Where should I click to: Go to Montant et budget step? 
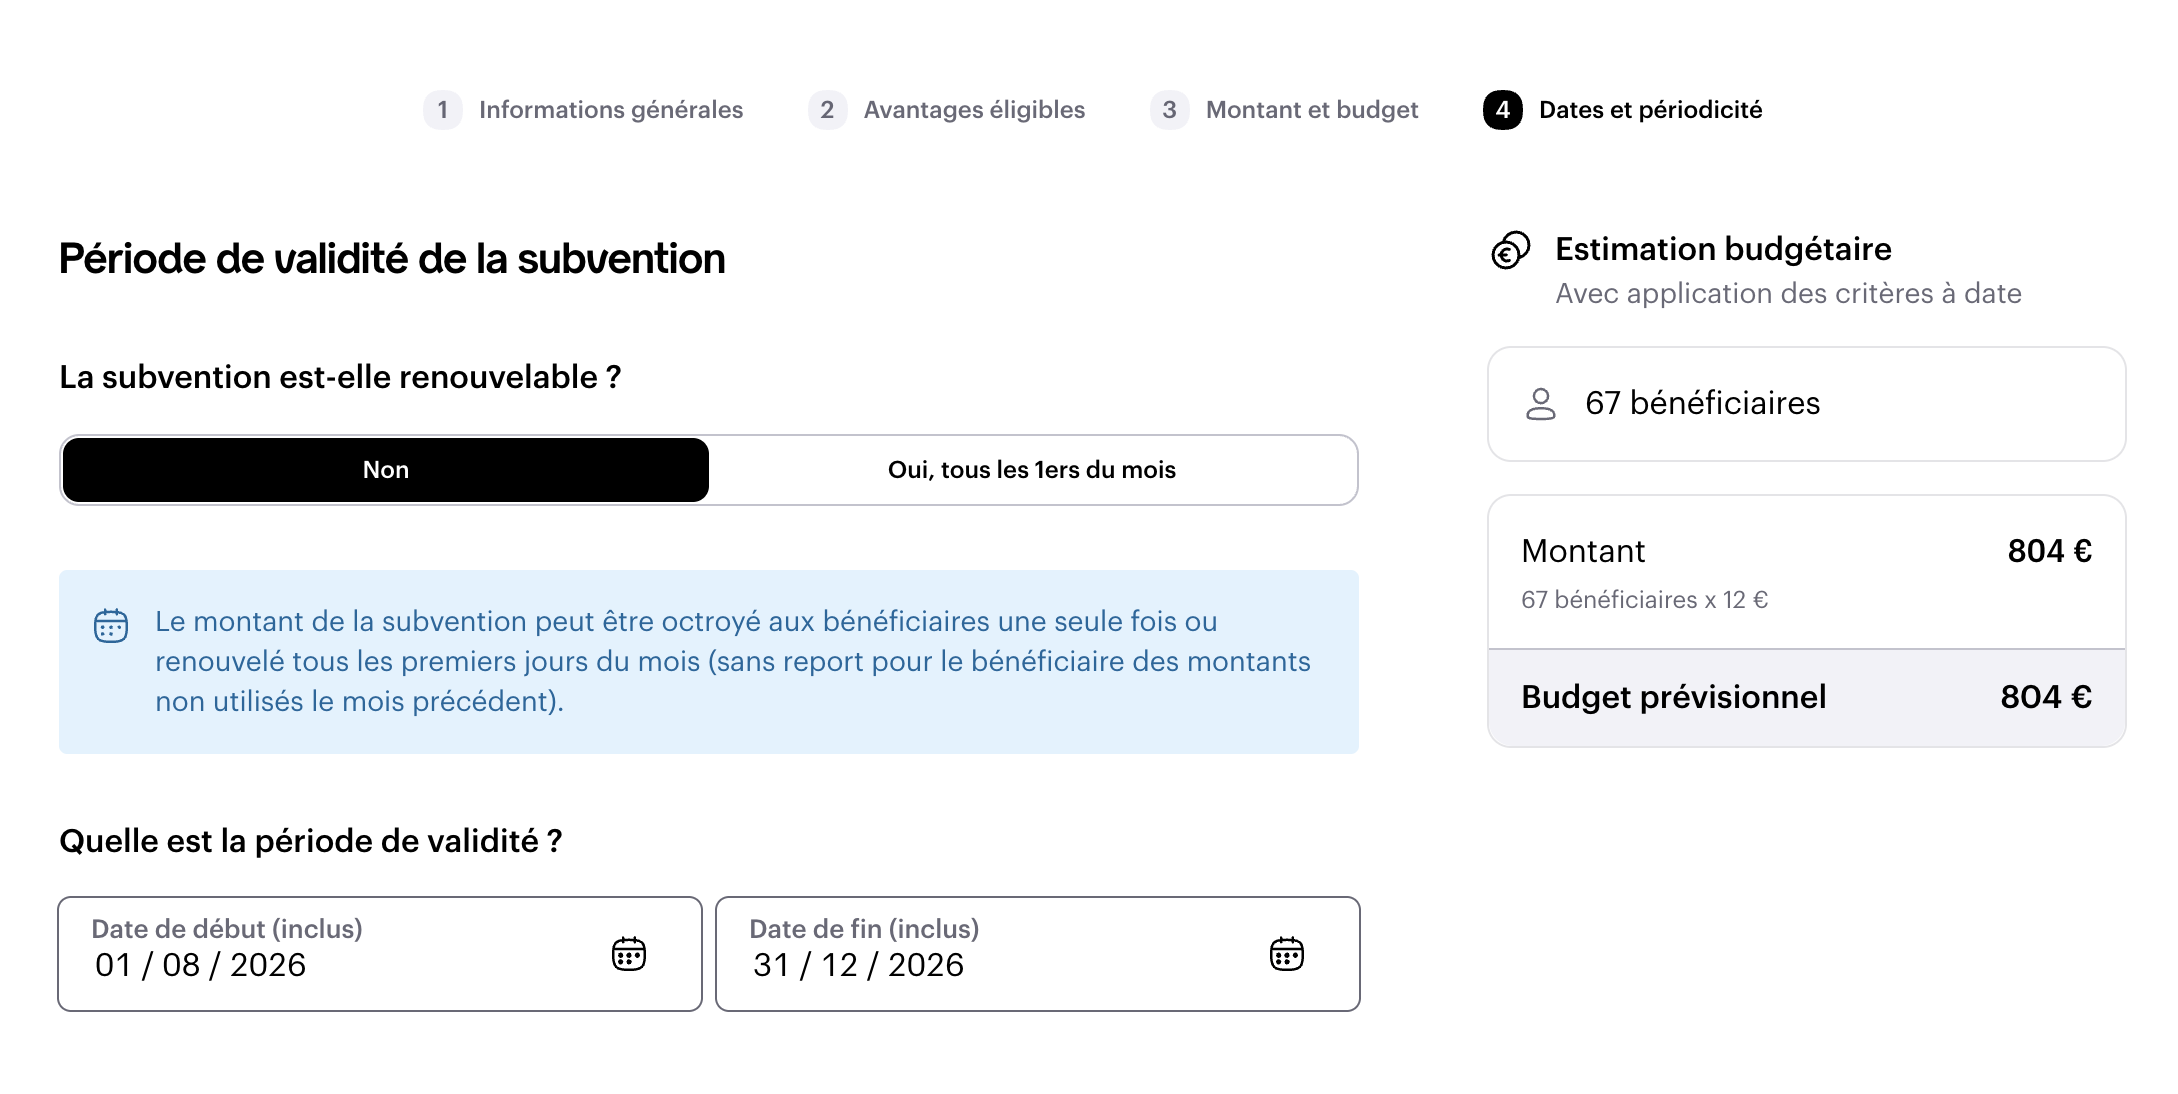(x=1312, y=110)
